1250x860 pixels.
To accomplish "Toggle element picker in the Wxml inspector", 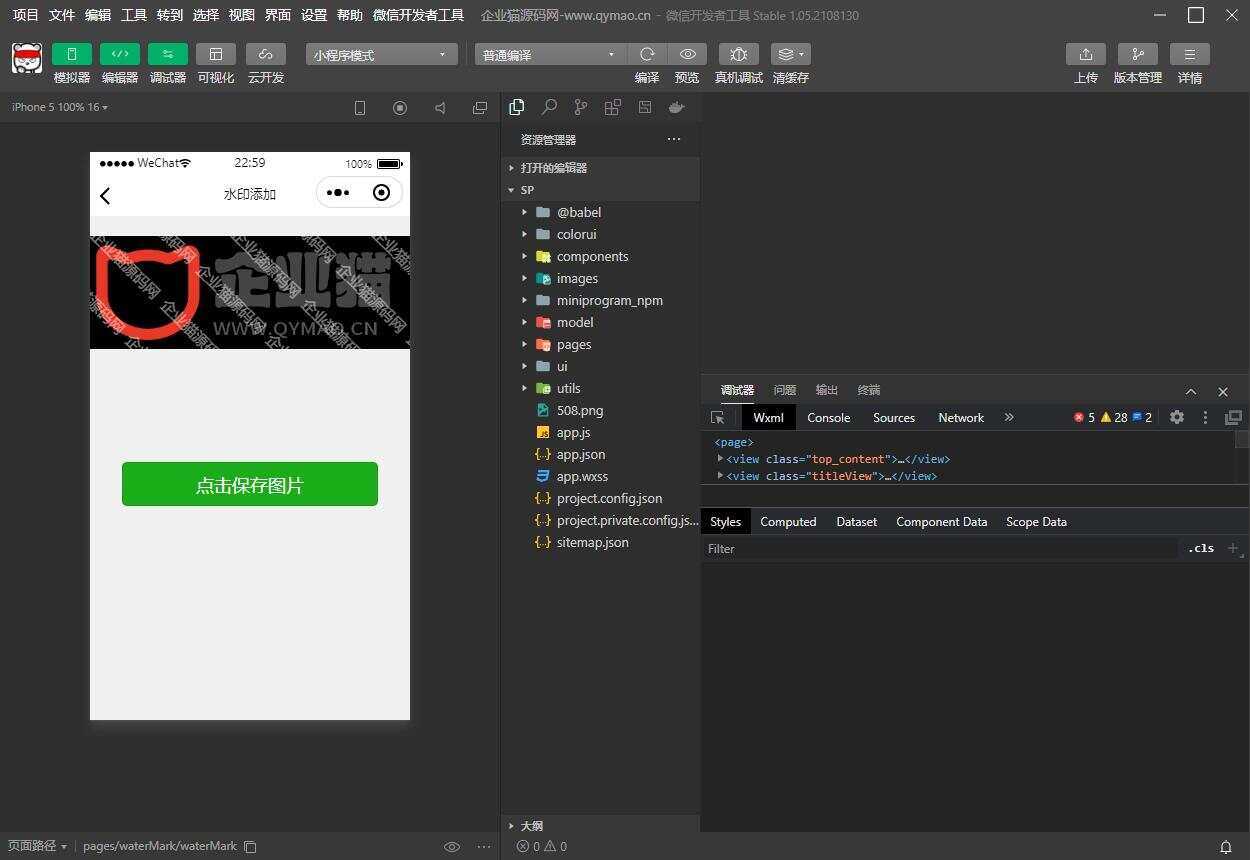I will coord(717,417).
